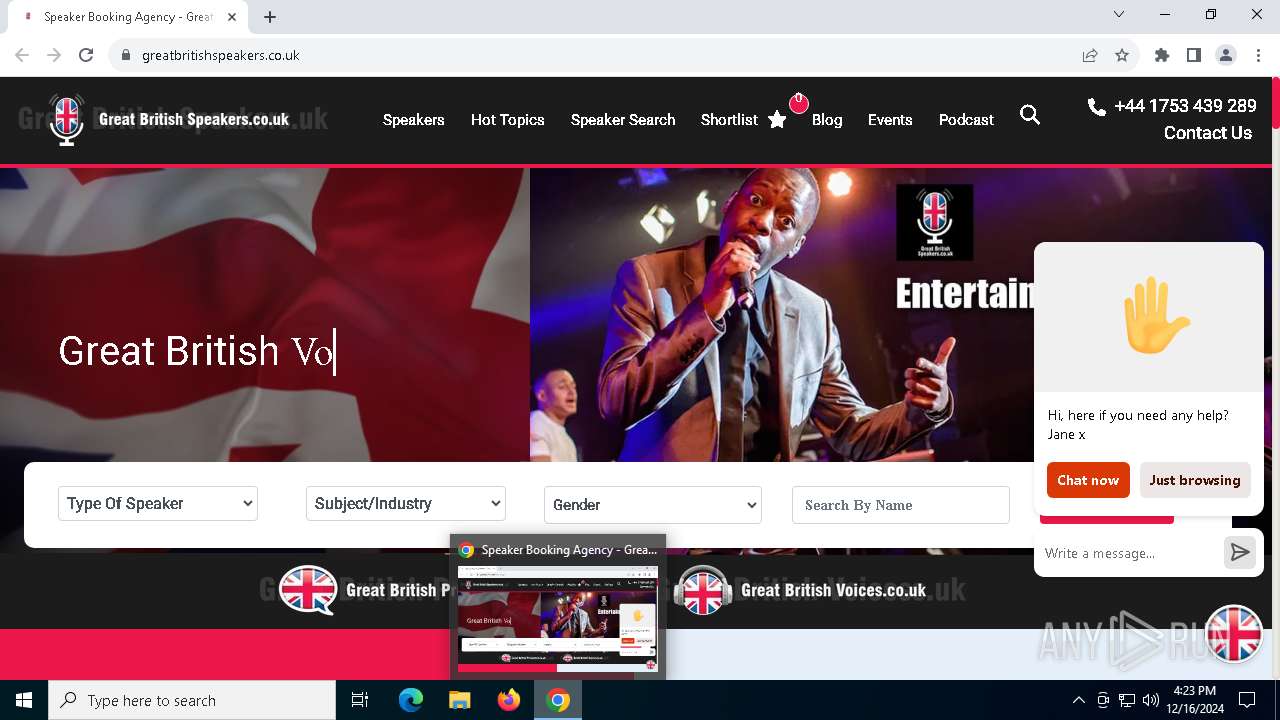
Task: Open the volume speaker tray icon
Action: click(x=1151, y=700)
